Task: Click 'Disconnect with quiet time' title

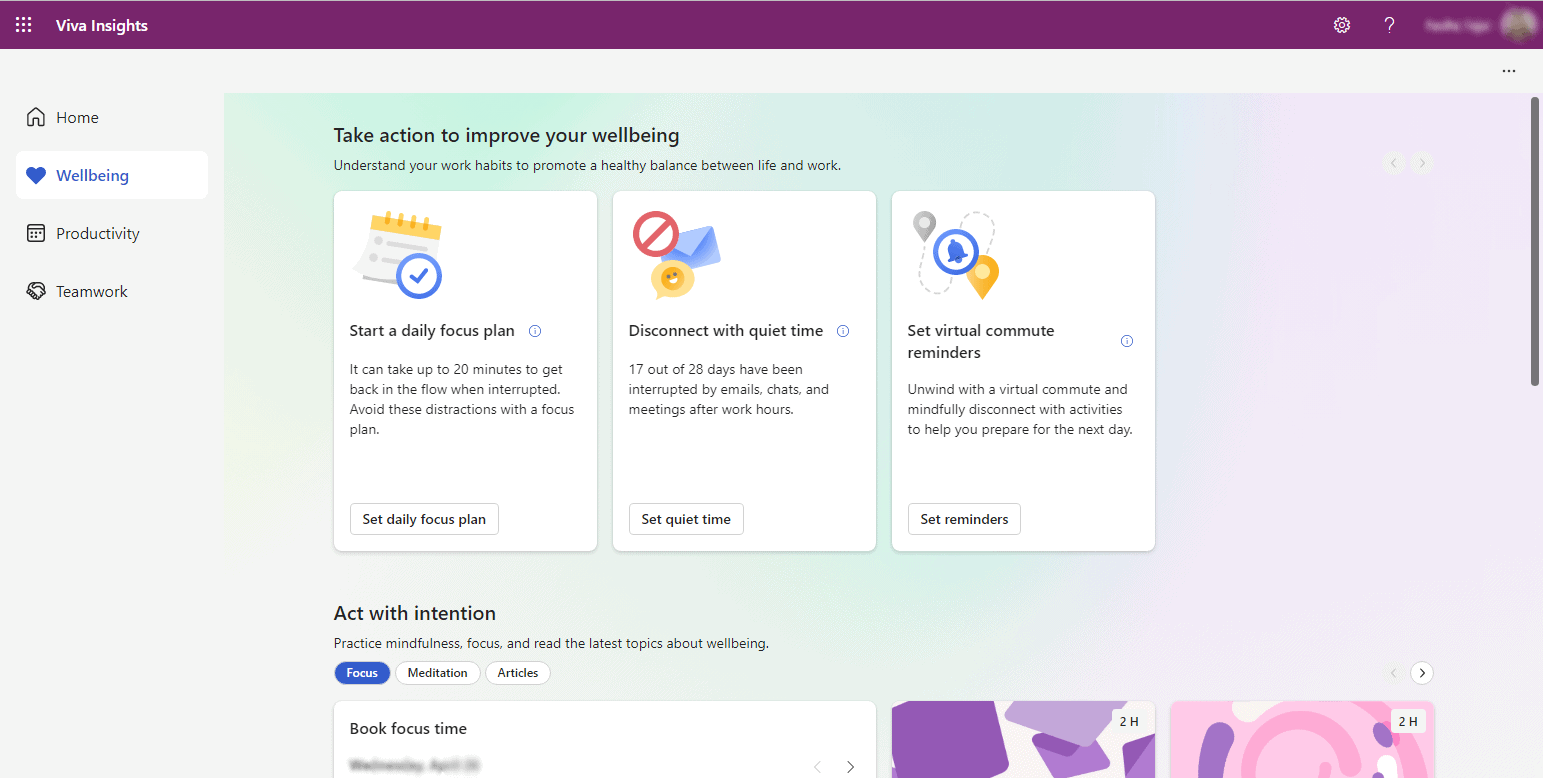Action: pos(726,331)
